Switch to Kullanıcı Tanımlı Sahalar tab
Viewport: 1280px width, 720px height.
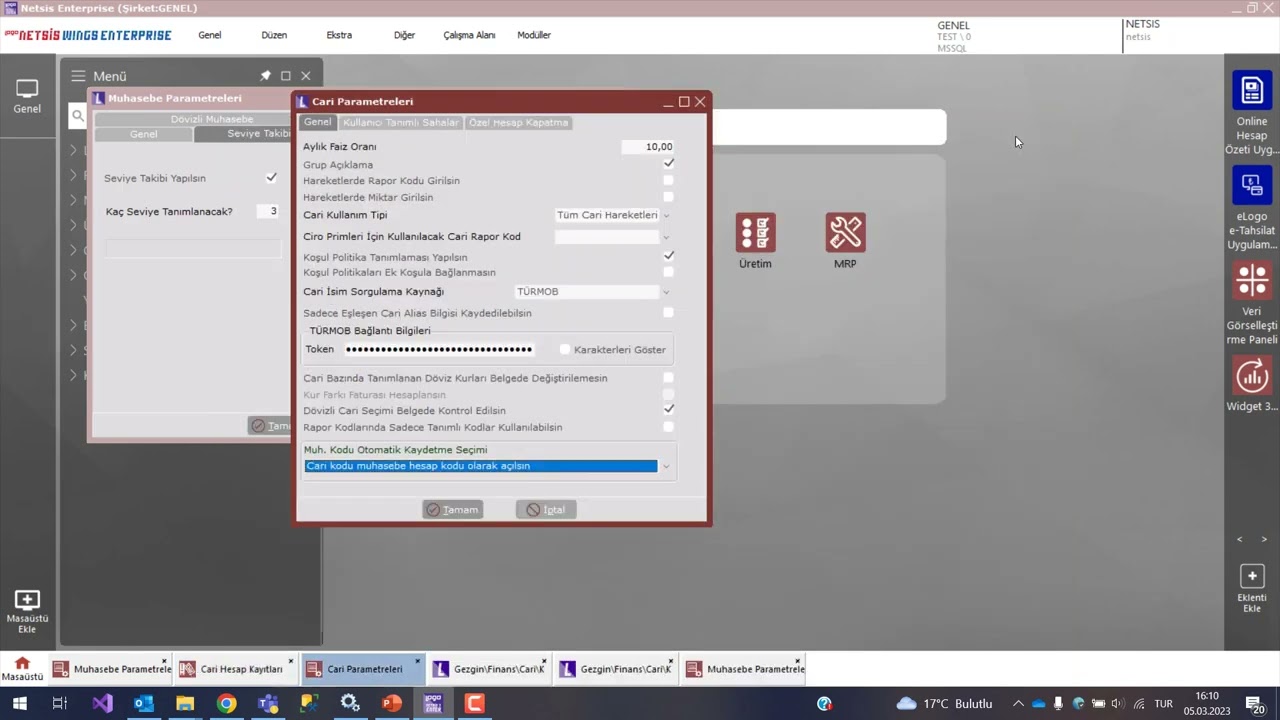click(400, 122)
